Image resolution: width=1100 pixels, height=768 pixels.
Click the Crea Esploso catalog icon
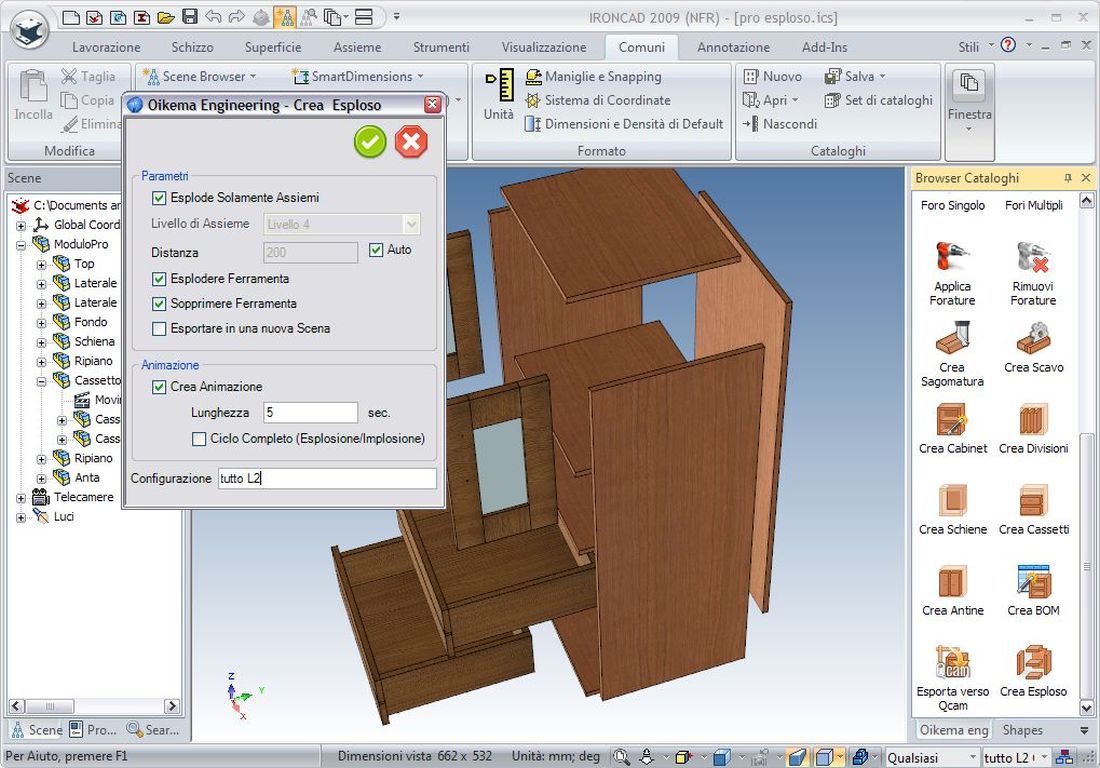[x=1033, y=662]
